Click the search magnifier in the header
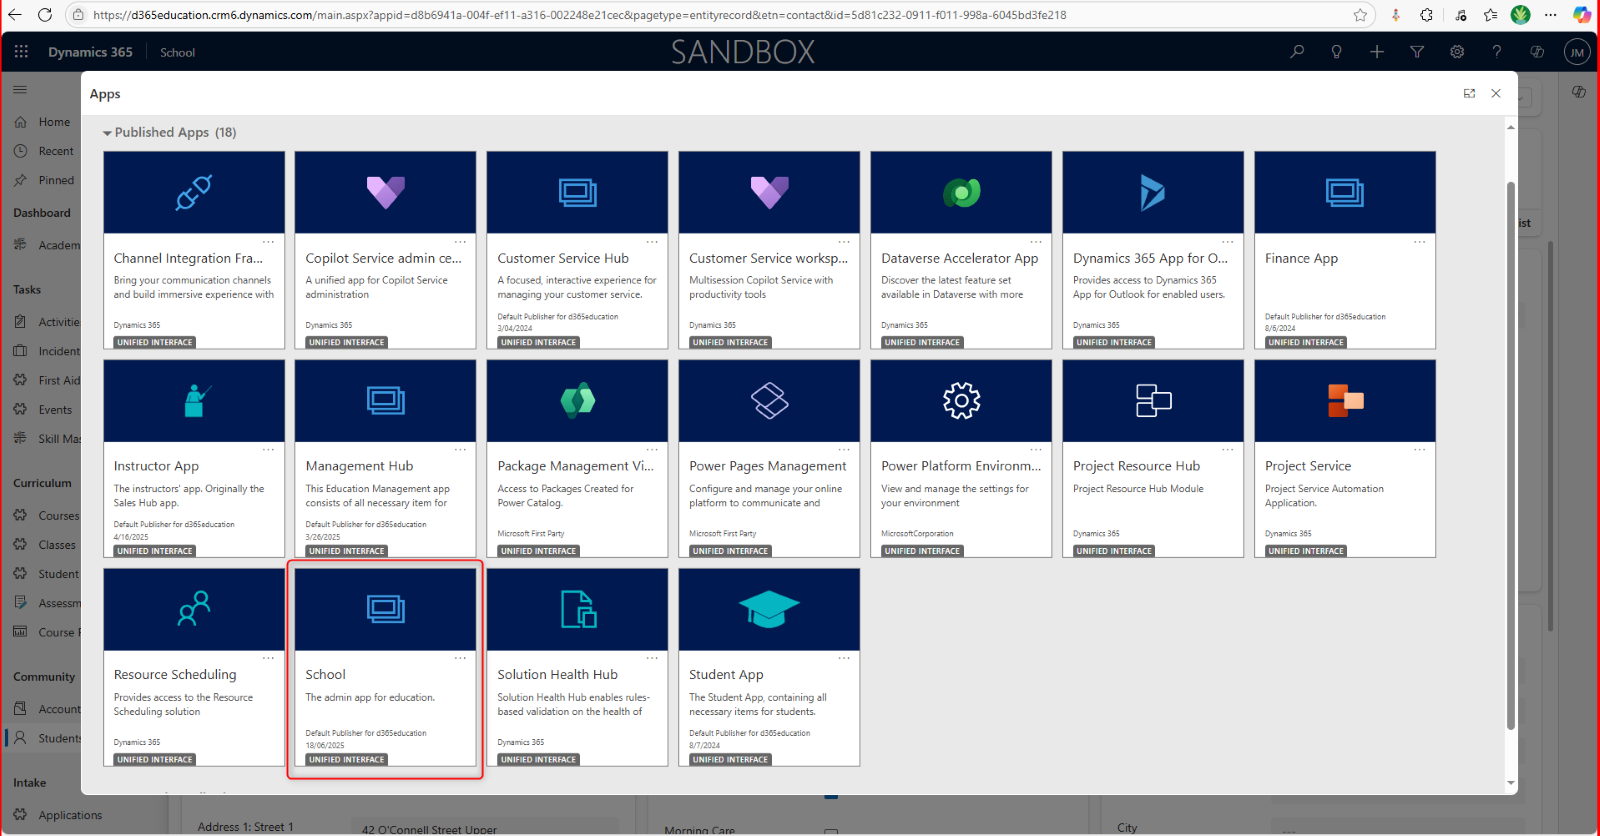This screenshot has width=1600, height=836. tap(1297, 52)
